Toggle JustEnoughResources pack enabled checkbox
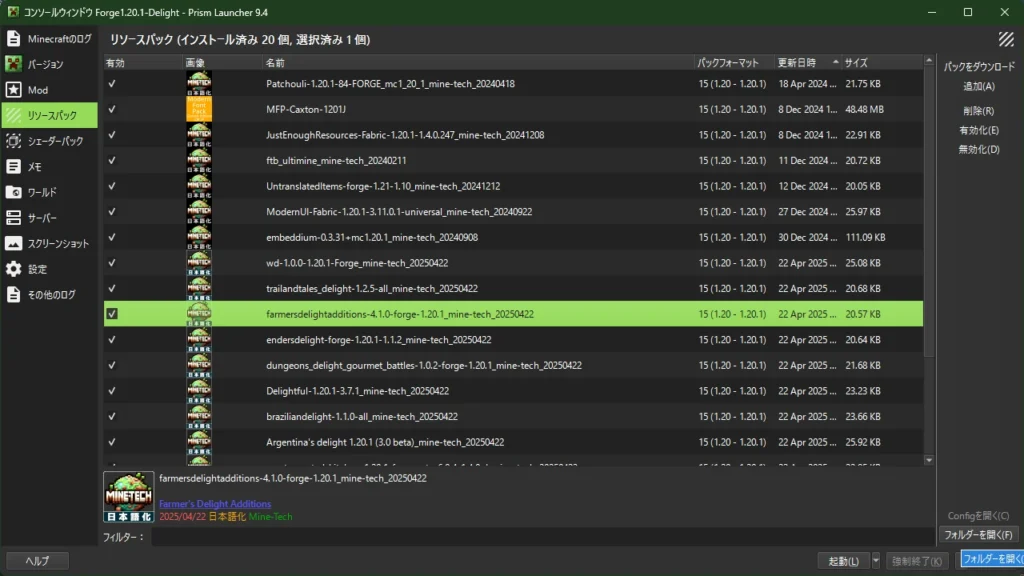 point(112,135)
